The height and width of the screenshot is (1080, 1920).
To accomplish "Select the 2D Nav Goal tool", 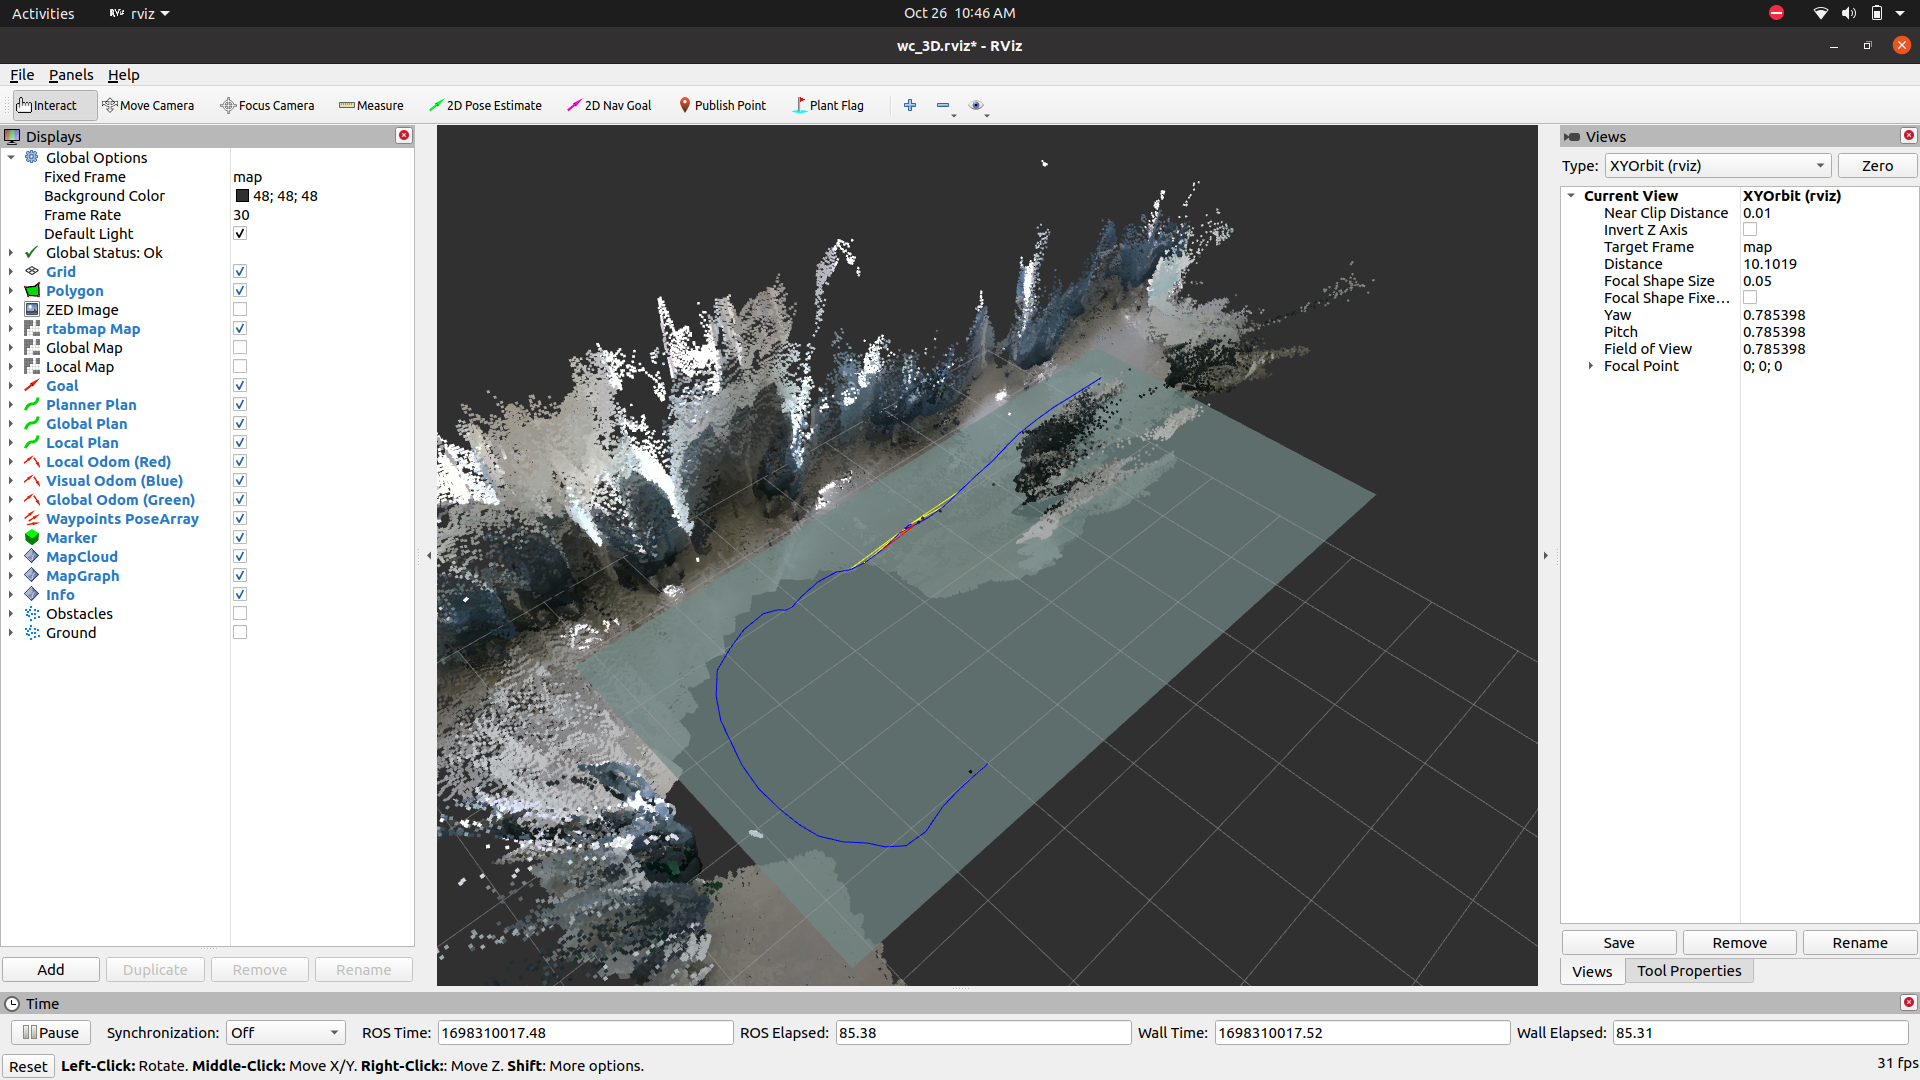I will point(609,105).
